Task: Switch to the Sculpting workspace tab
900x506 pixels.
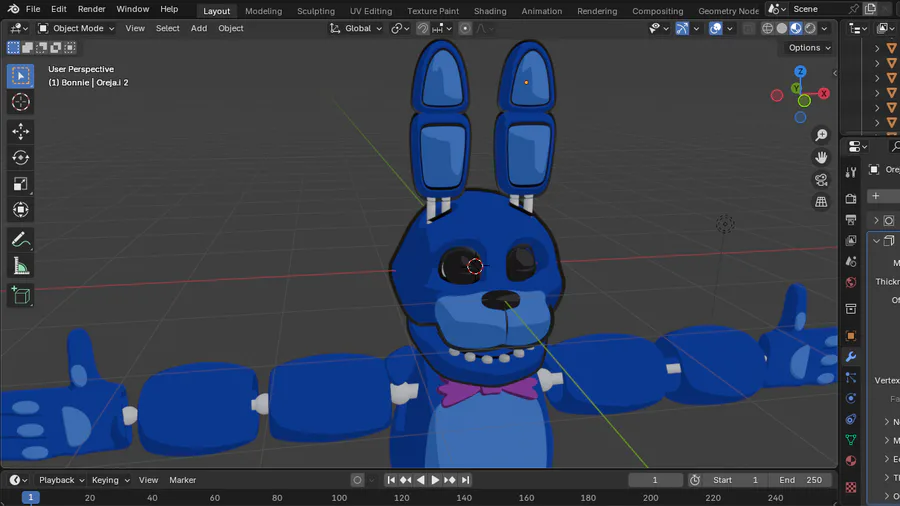Action: coord(316,11)
